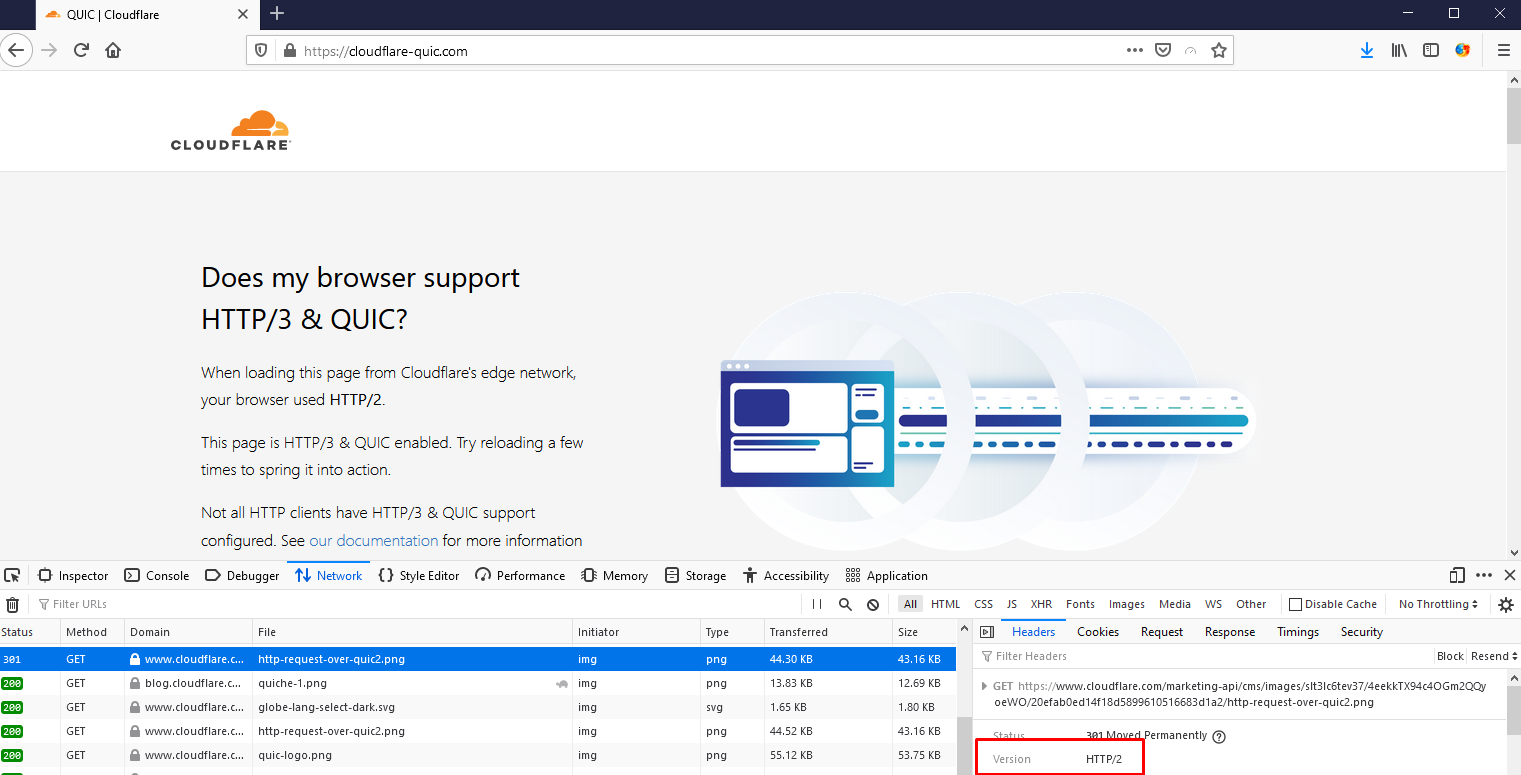Select the element picker icon in DevTools
The image size is (1521, 775).
coord(12,574)
